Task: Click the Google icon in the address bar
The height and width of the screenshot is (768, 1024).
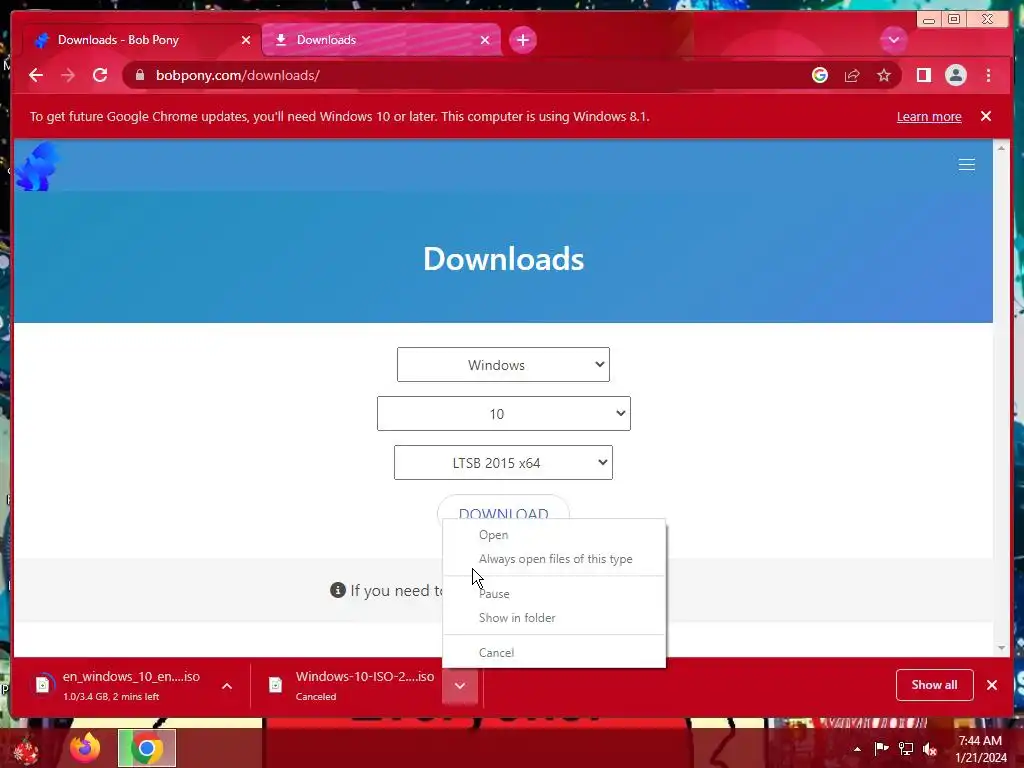Action: (820, 76)
